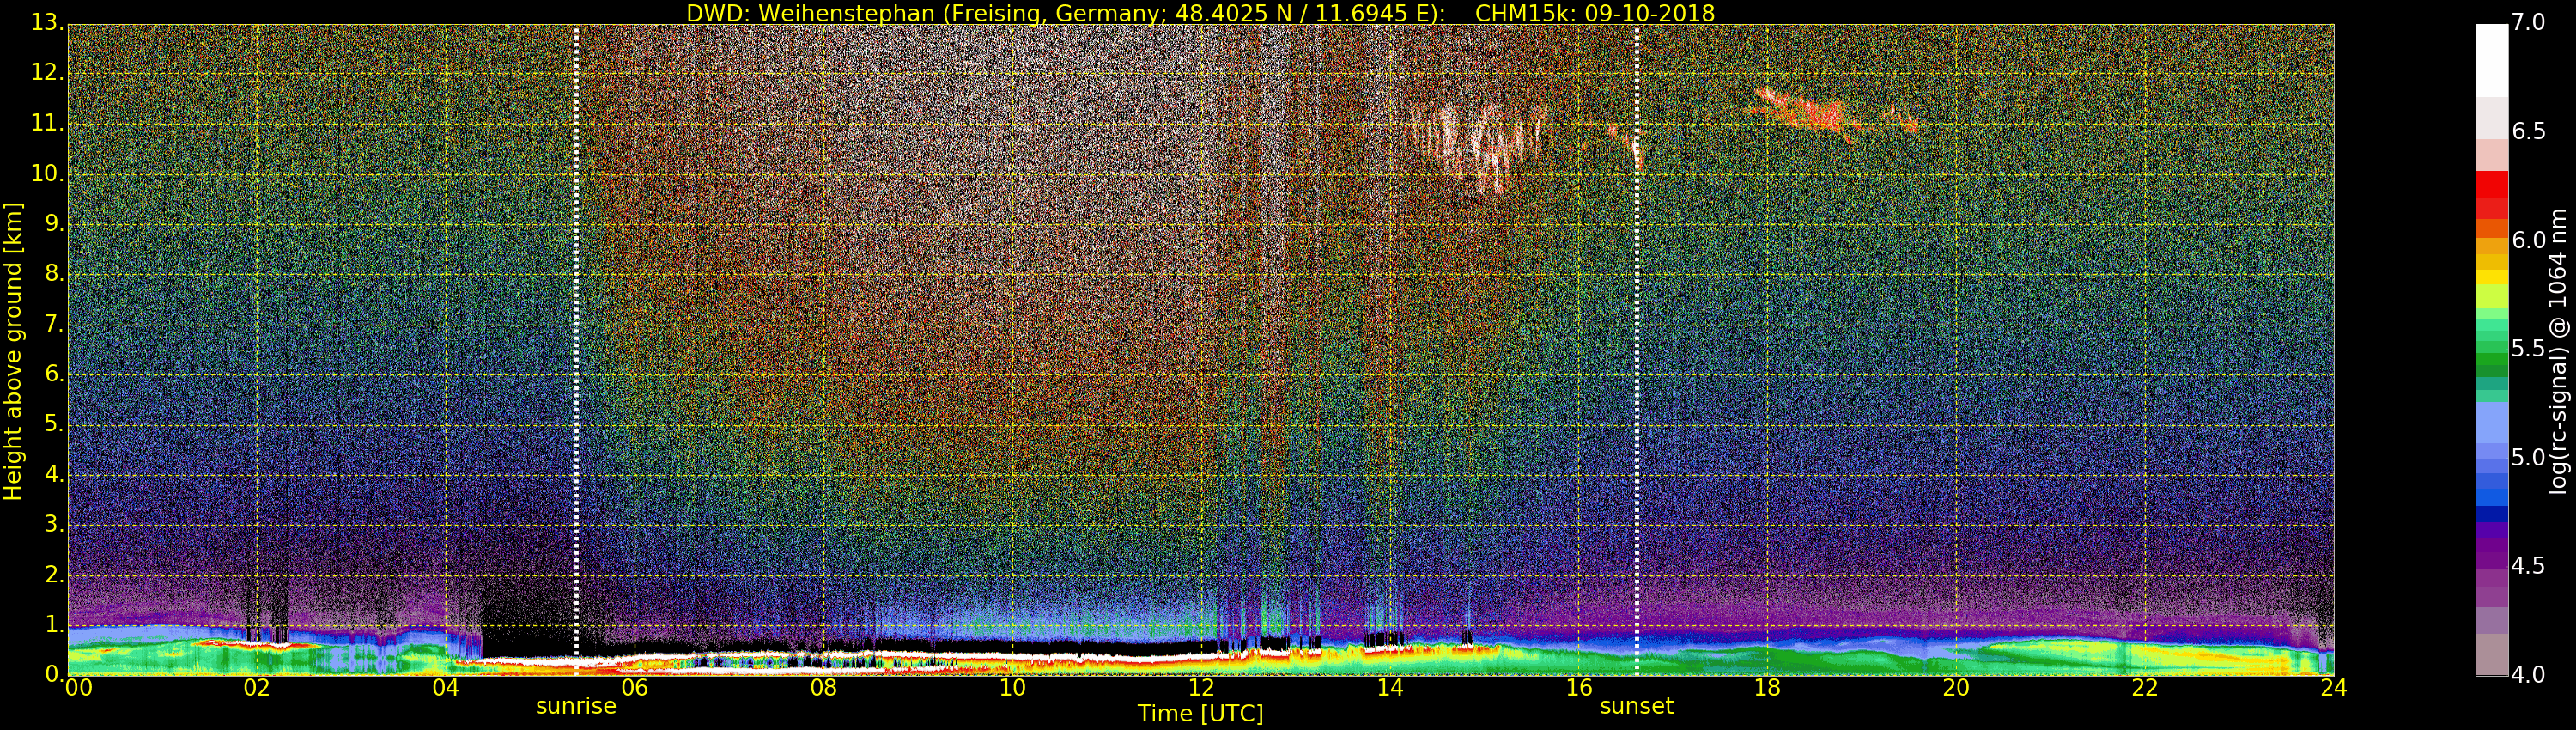This screenshot has width=2576, height=730.
Task: Click the sunset label below the time axis
Action: coord(1636,706)
